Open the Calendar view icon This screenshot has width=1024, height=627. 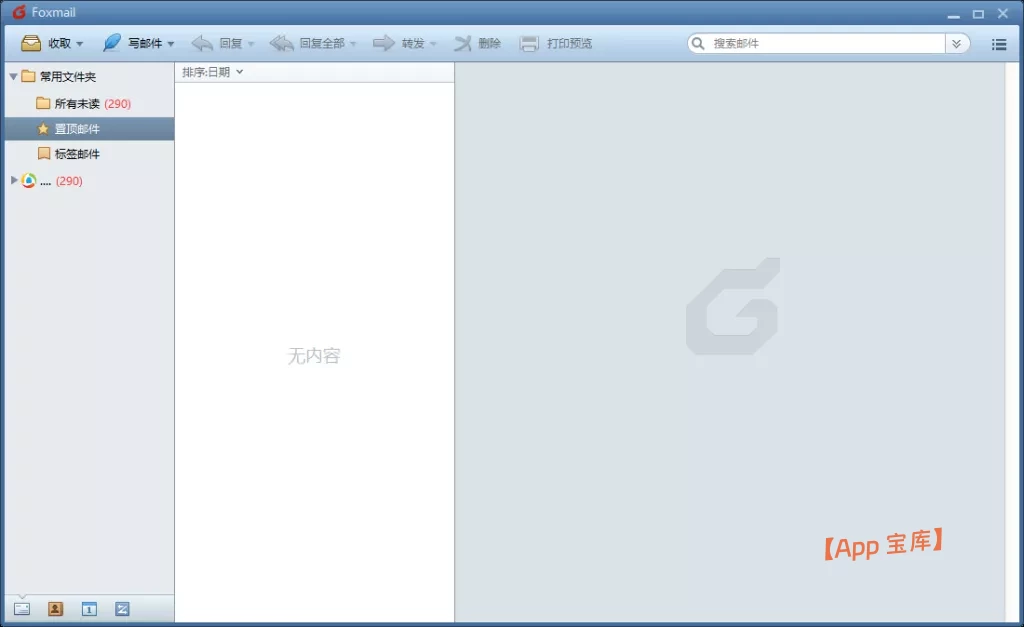click(88, 608)
